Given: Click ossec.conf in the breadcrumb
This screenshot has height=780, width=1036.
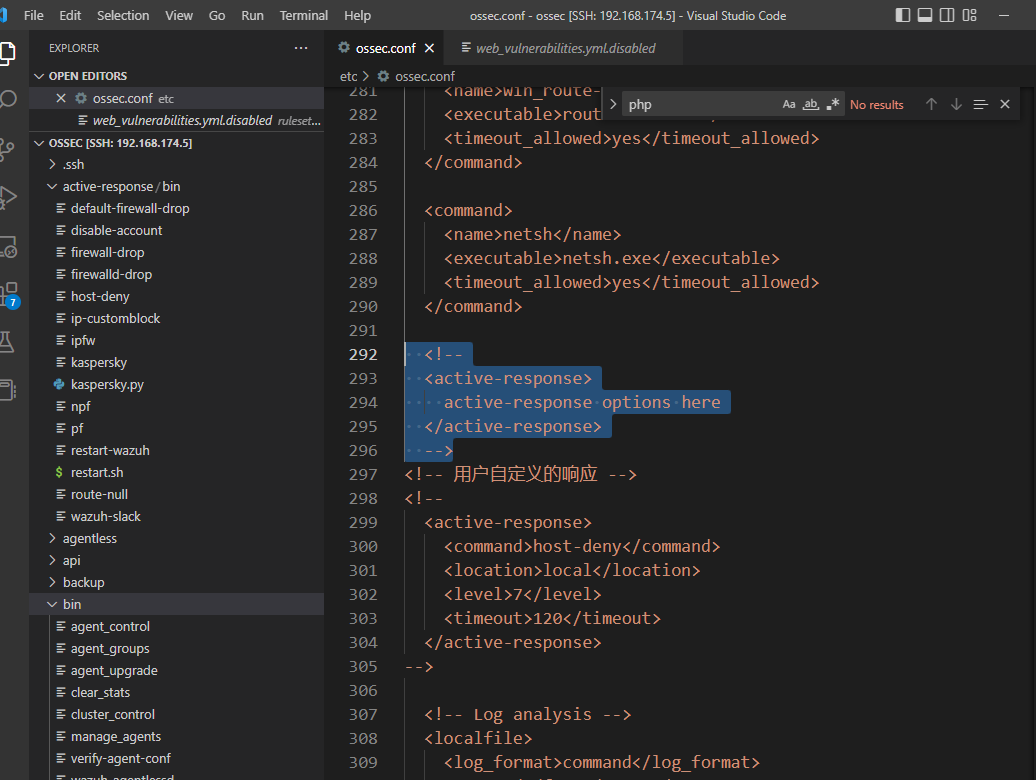Looking at the screenshot, I should tap(425, 76).
